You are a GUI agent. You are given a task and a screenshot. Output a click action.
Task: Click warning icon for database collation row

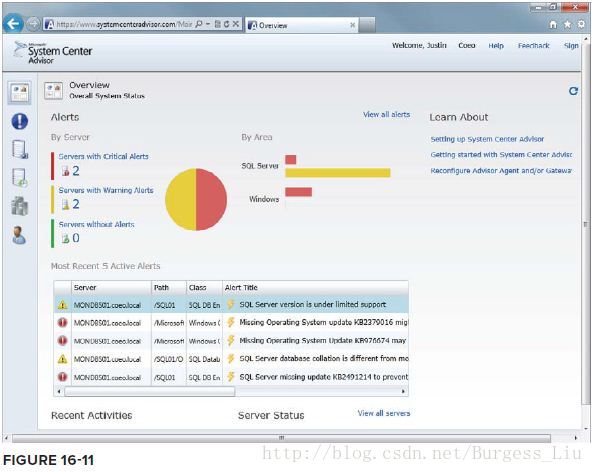coord(62,359)
